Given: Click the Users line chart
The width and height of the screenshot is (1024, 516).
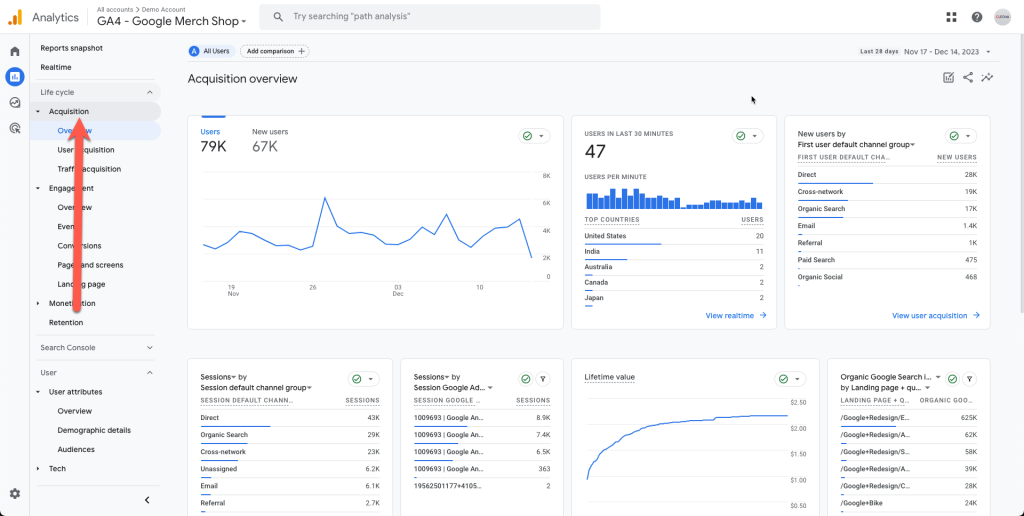Looking at the screenshot, I should (x=368, y=229).
